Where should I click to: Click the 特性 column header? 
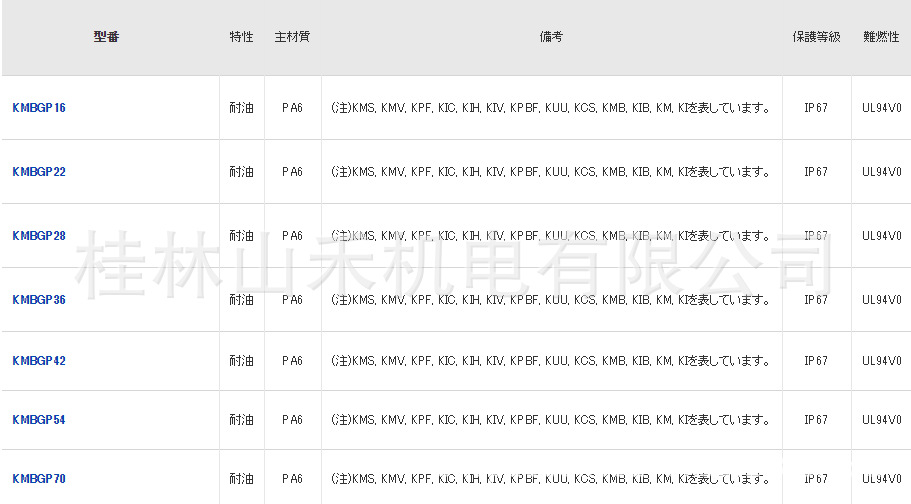click(241, 37)
